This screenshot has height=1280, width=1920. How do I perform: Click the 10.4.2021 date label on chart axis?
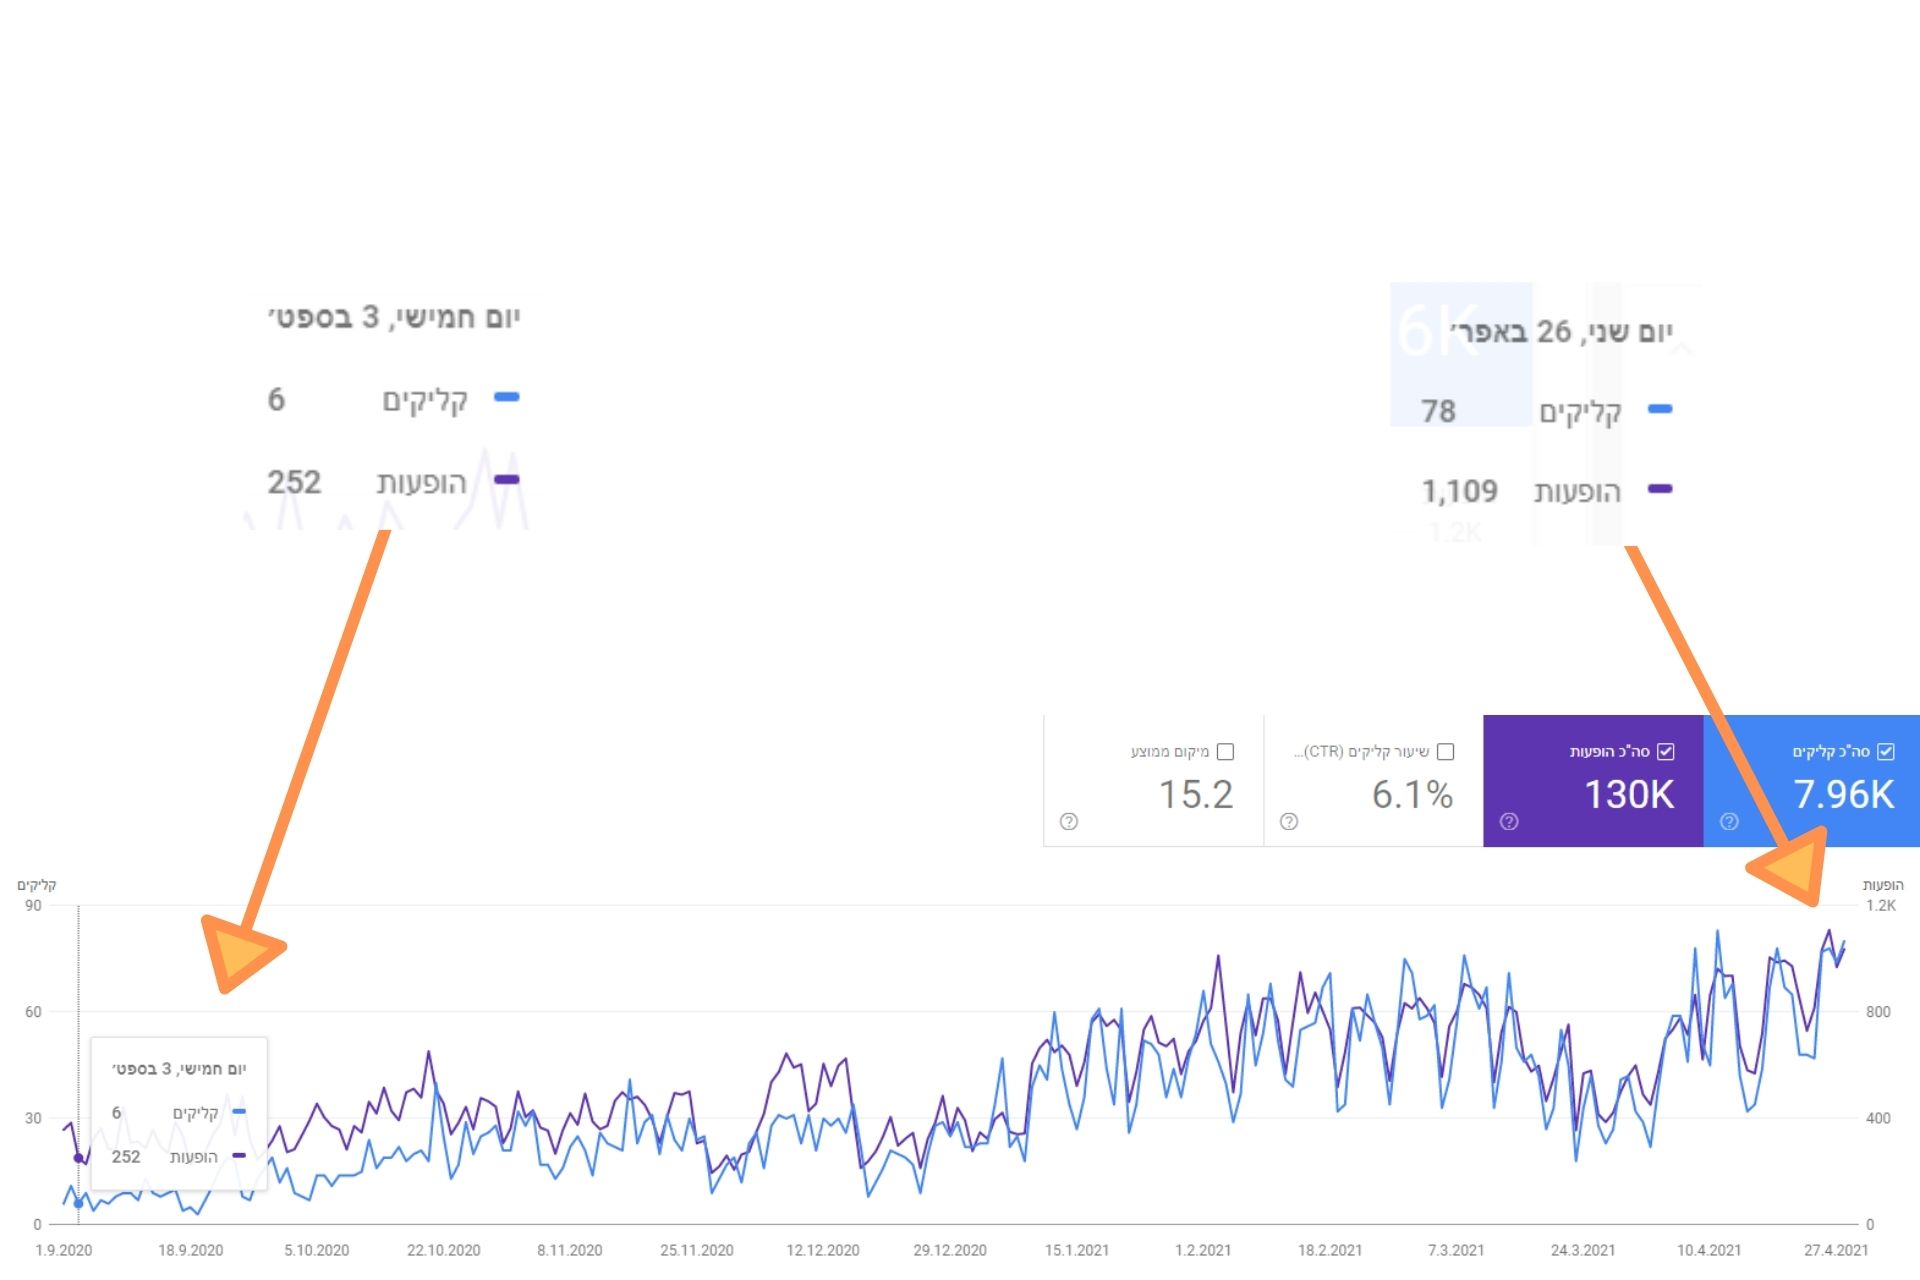[x=1709, y=1250]
